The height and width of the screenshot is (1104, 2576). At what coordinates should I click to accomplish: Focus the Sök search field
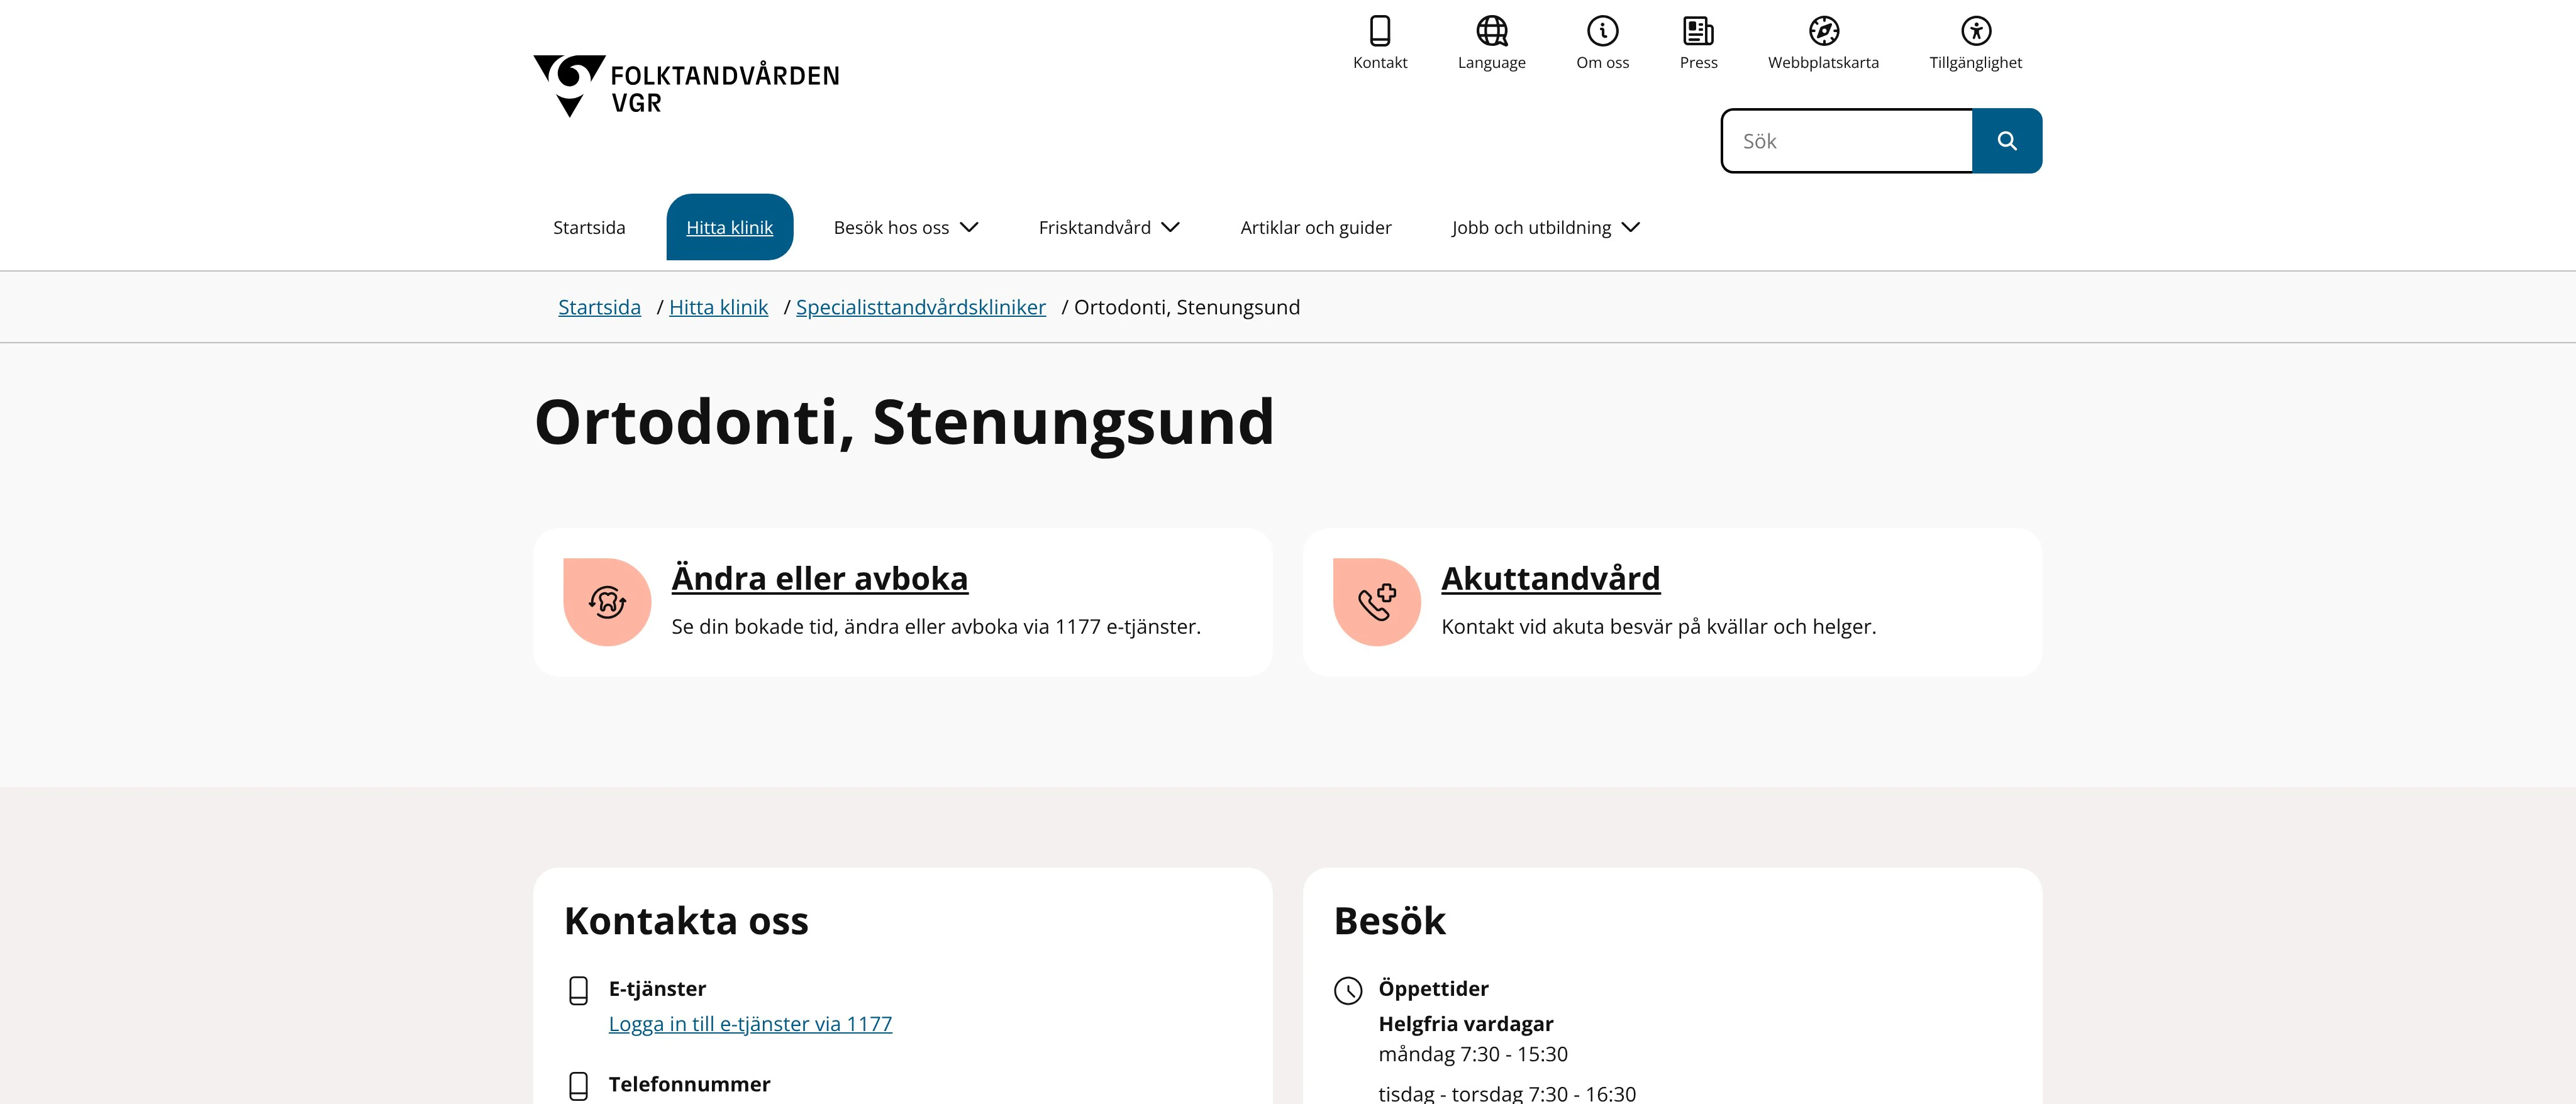tap(1847, 141)
